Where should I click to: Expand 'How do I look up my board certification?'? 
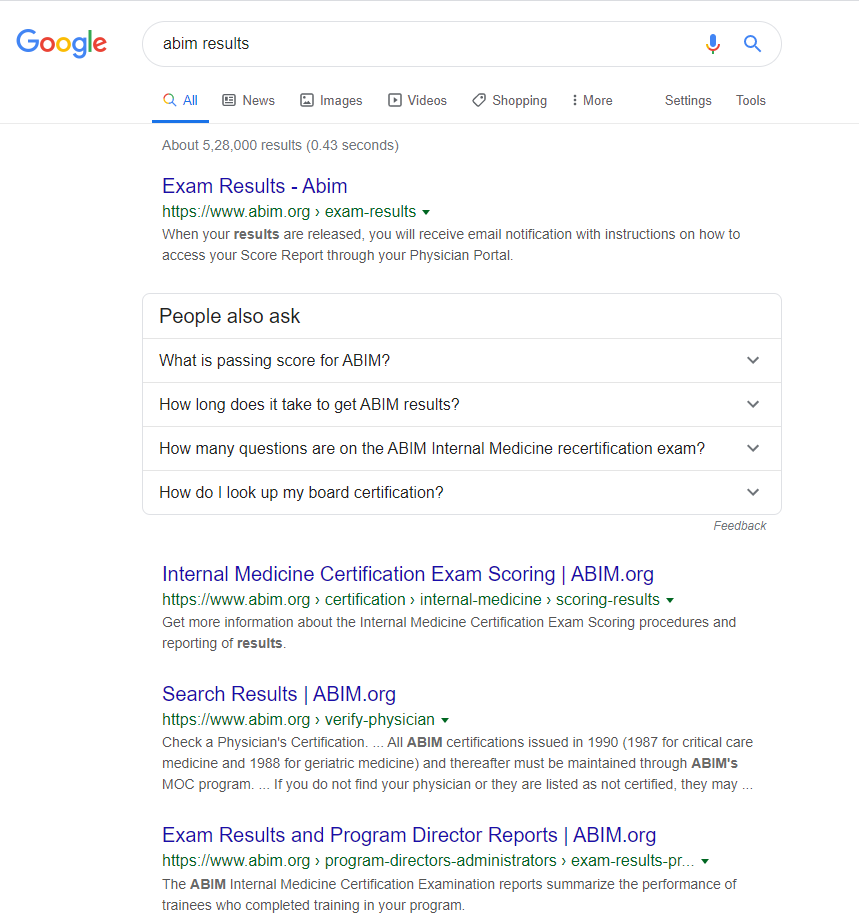(x=461, y=492)
